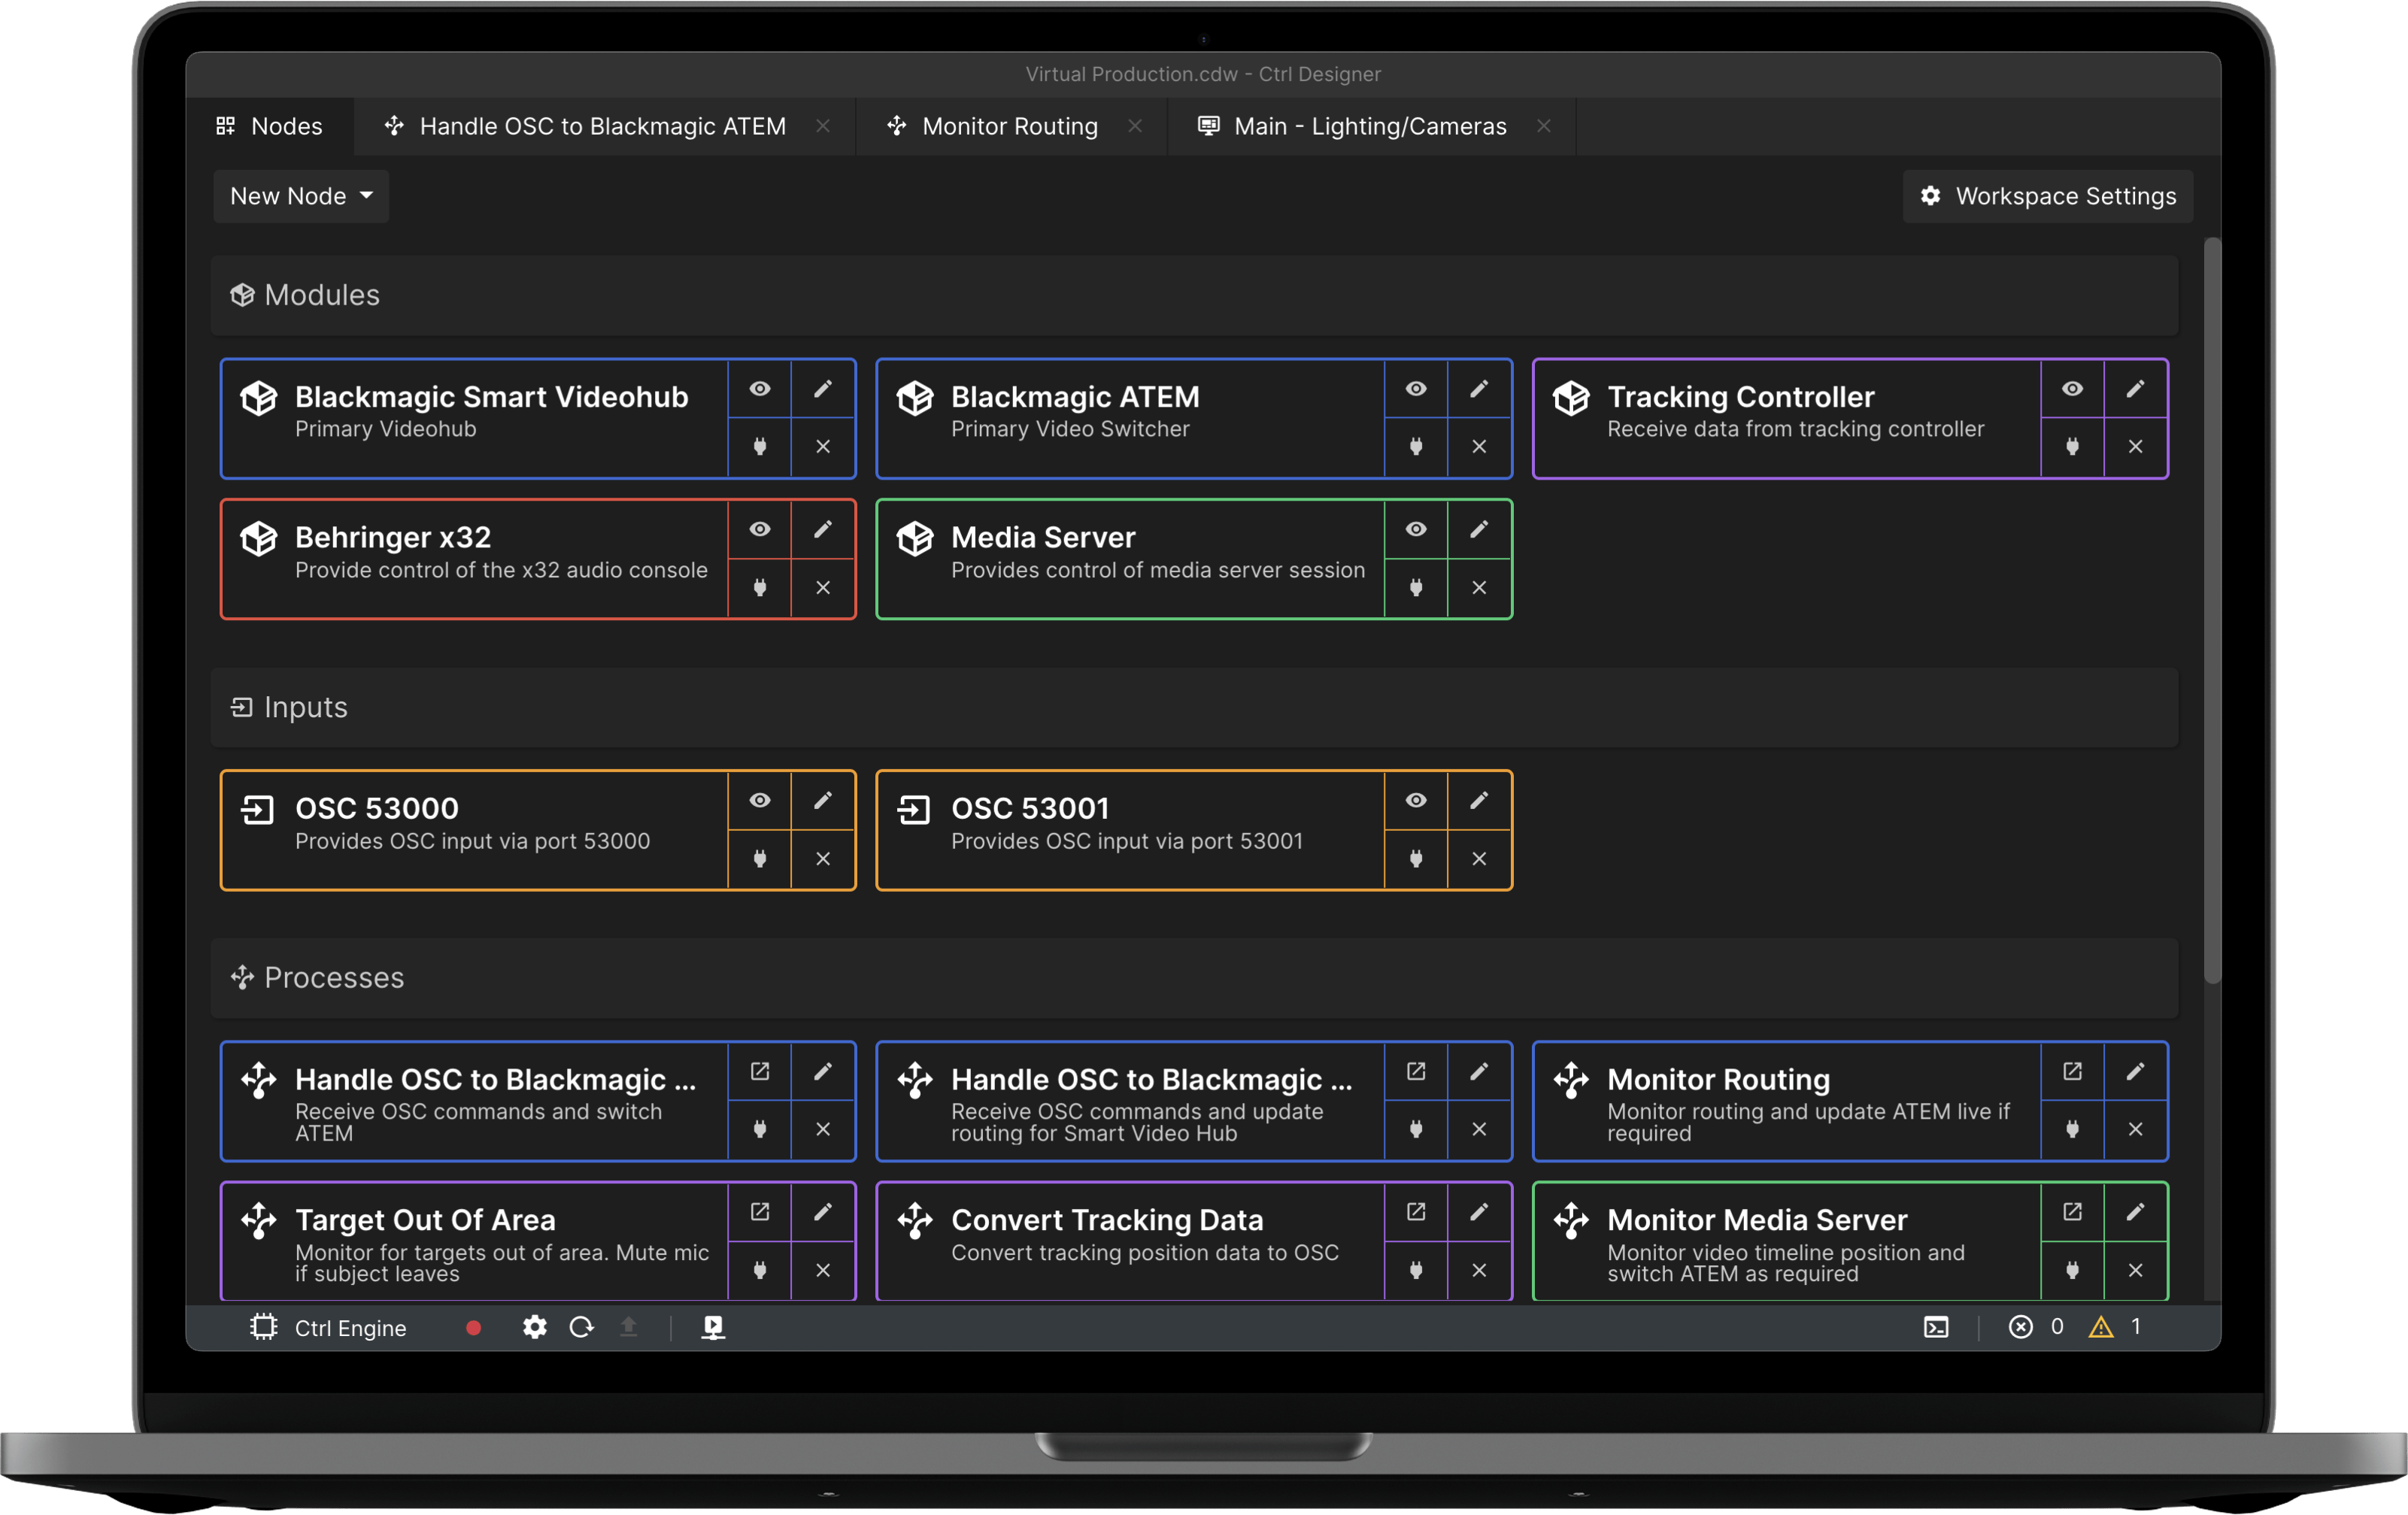Edit the OSC 53000 input
This screenshot has width=2408, height=1515.
822,800
